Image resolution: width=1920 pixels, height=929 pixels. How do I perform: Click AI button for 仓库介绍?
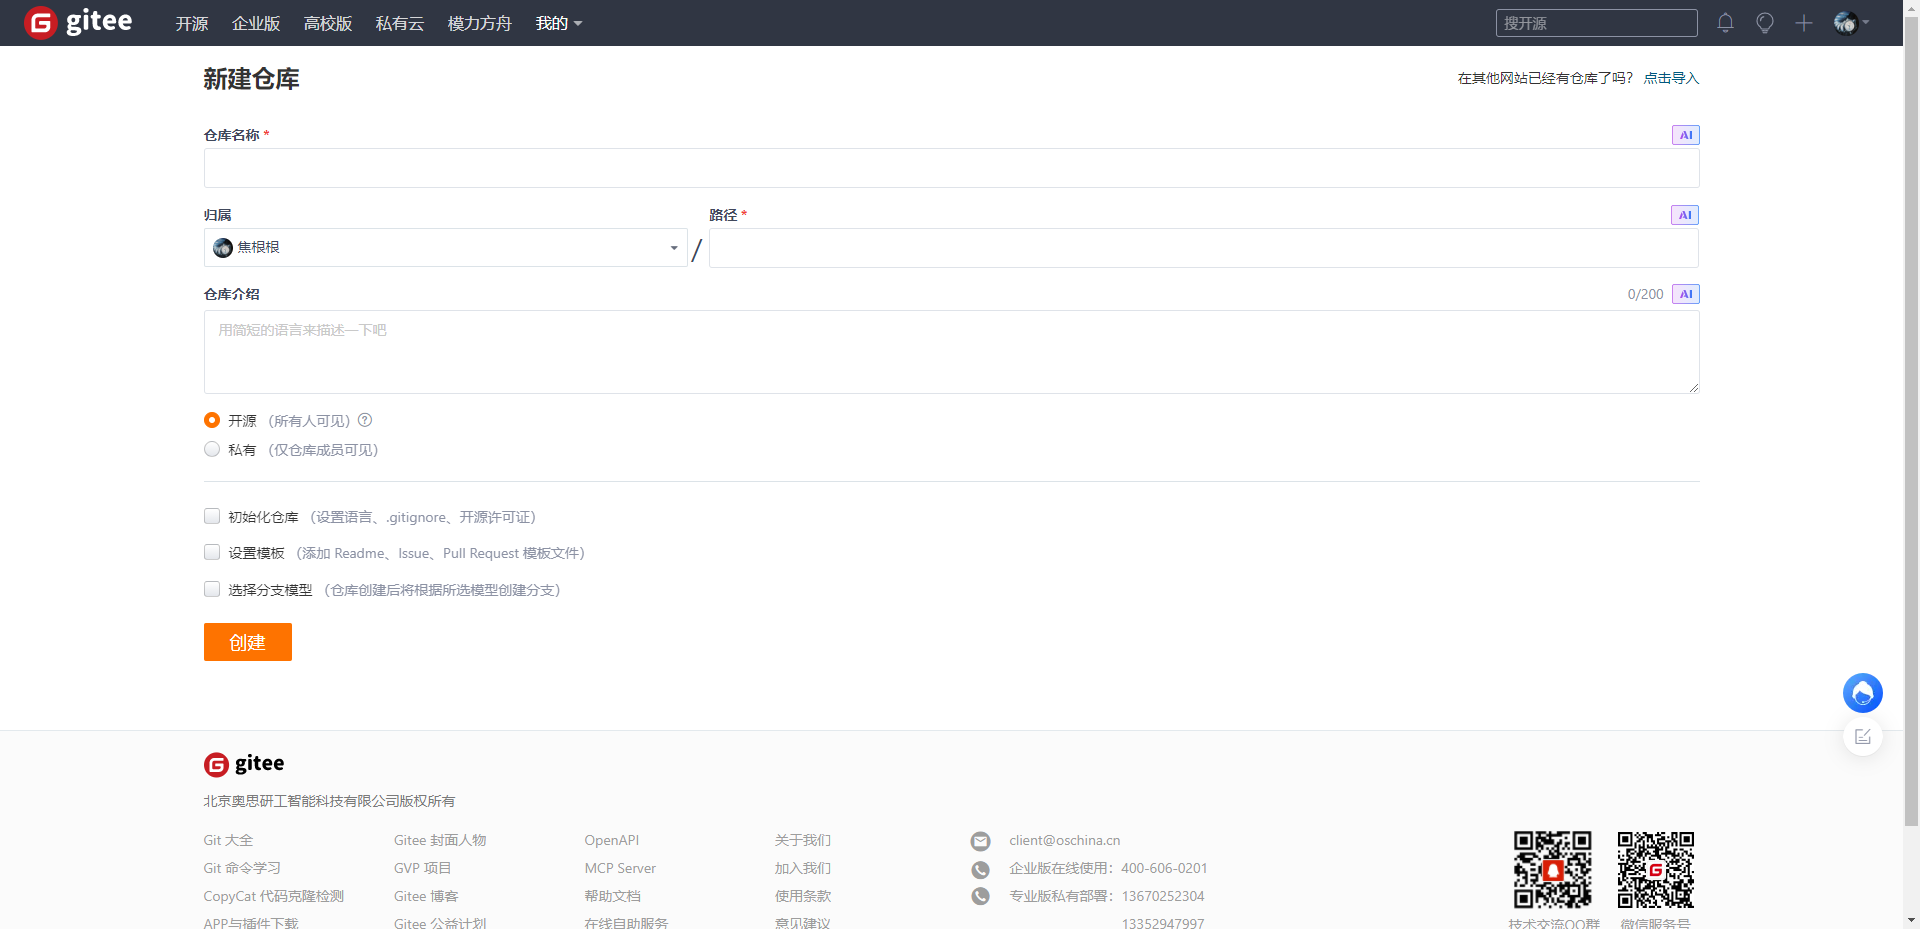point(1686,294)
